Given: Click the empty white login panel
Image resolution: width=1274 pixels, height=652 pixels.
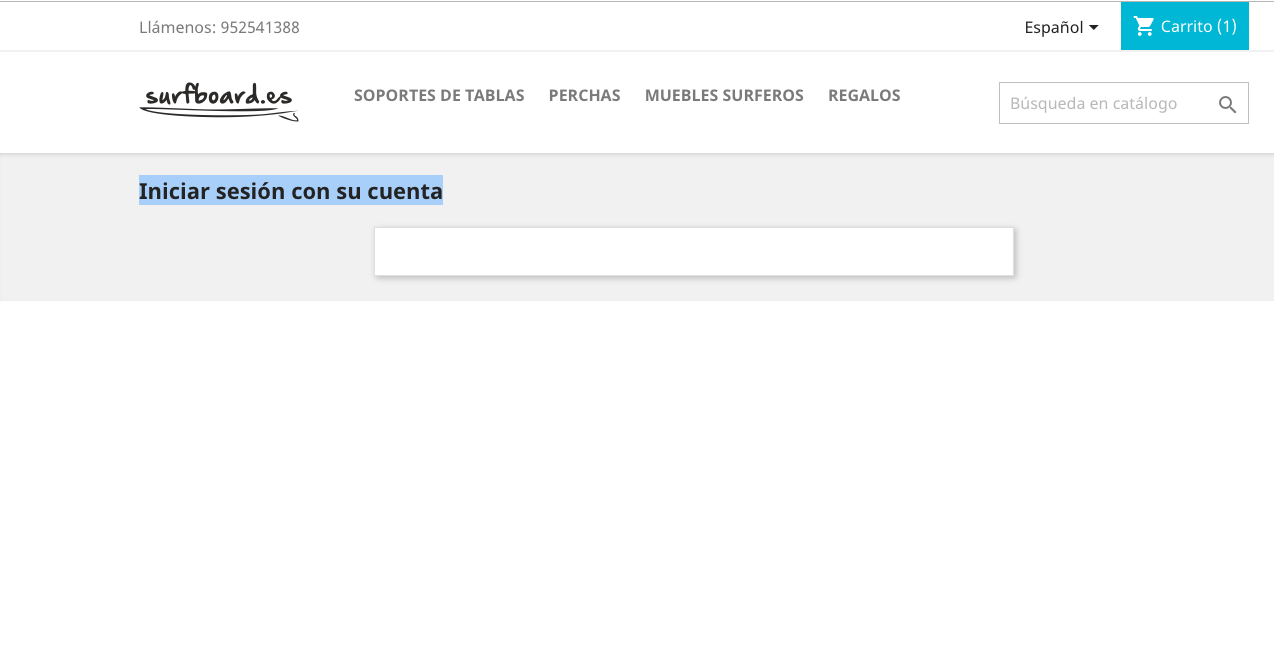Looking at the screenshot, I should click(x=694, y=251).
